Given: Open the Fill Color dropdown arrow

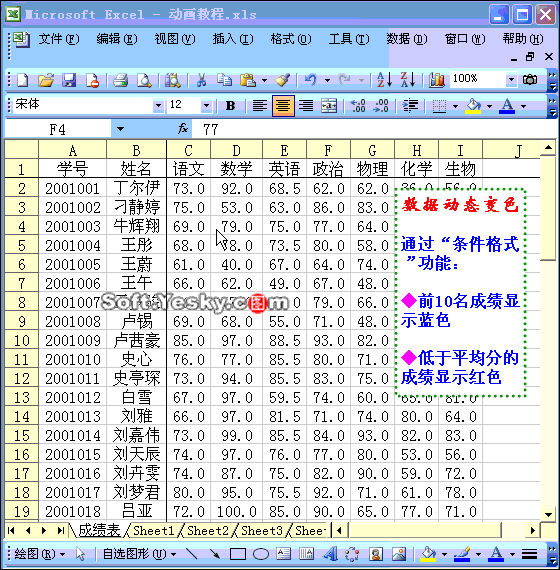Looking at the screenshot, I should (489, 106).
